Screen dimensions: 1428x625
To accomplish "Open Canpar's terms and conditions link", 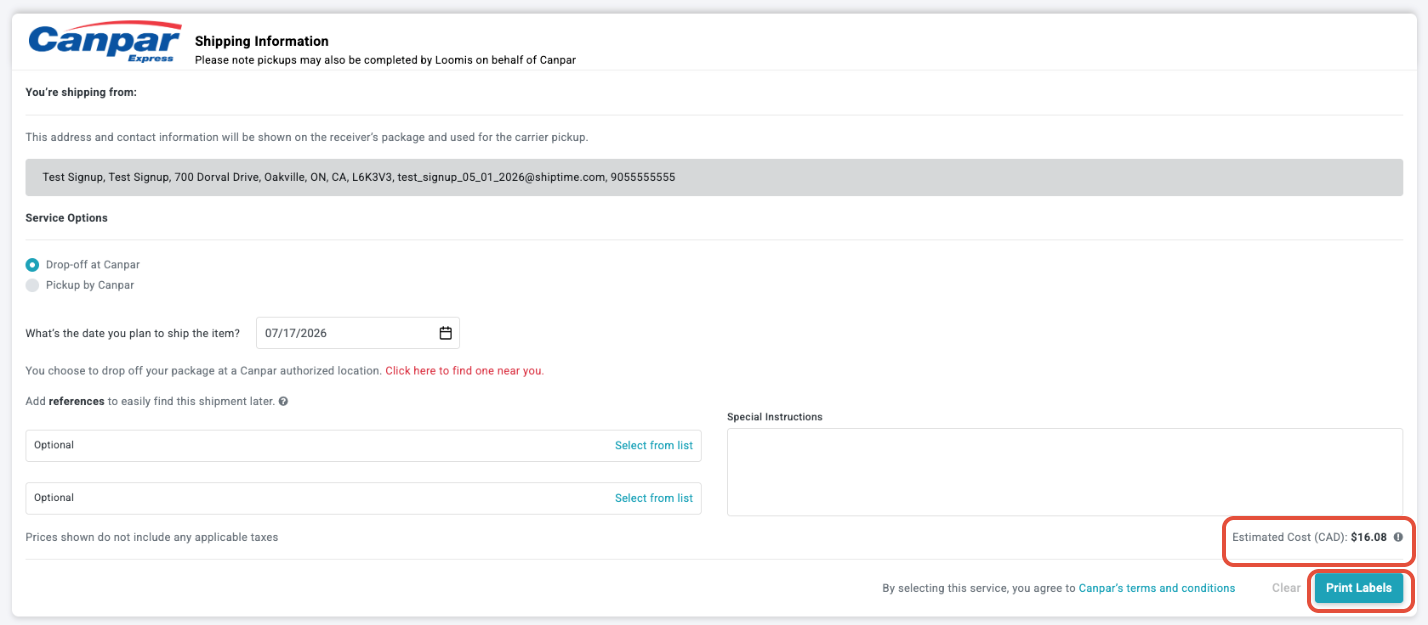I will tap(1157, 588).
